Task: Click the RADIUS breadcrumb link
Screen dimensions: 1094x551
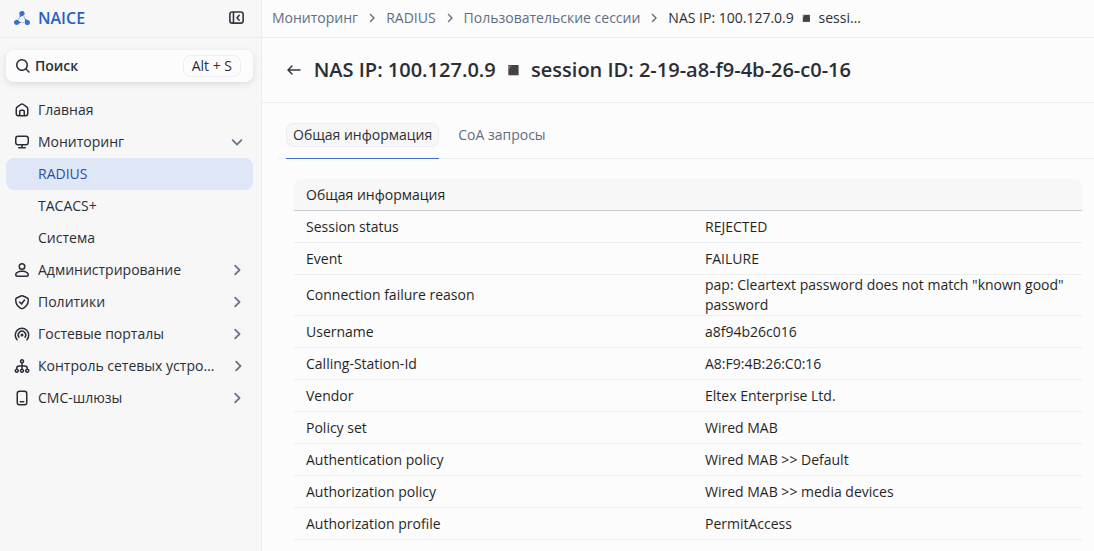Action: click(411, 18)
